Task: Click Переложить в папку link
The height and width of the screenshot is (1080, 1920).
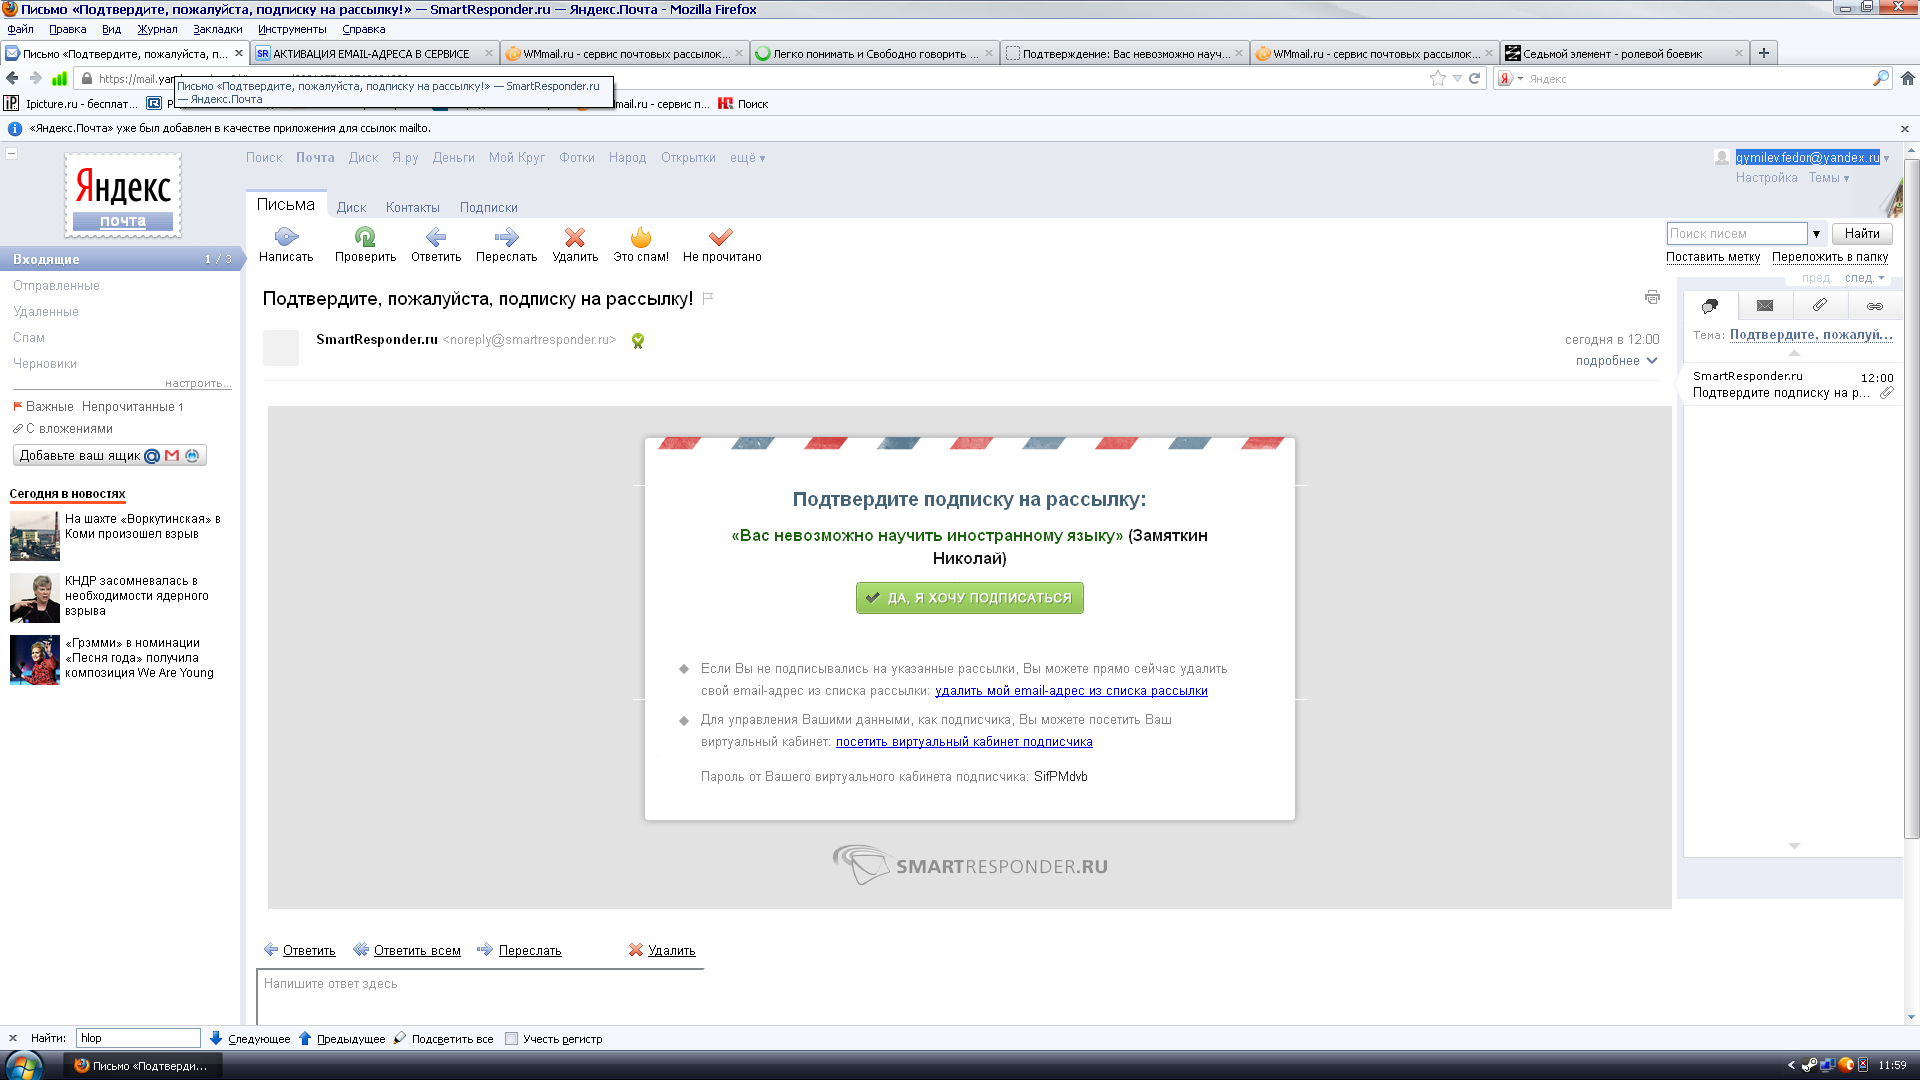Action: click(1830, 257)
